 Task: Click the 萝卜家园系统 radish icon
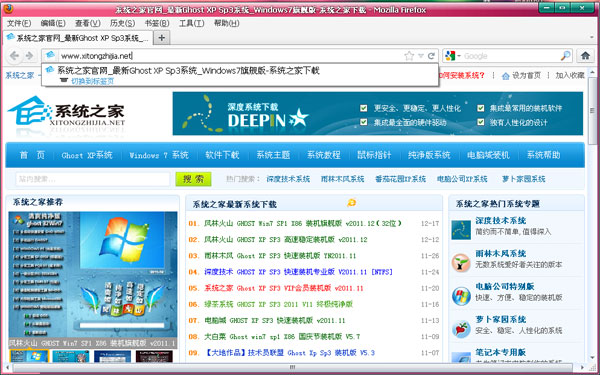tap(461, 329)
